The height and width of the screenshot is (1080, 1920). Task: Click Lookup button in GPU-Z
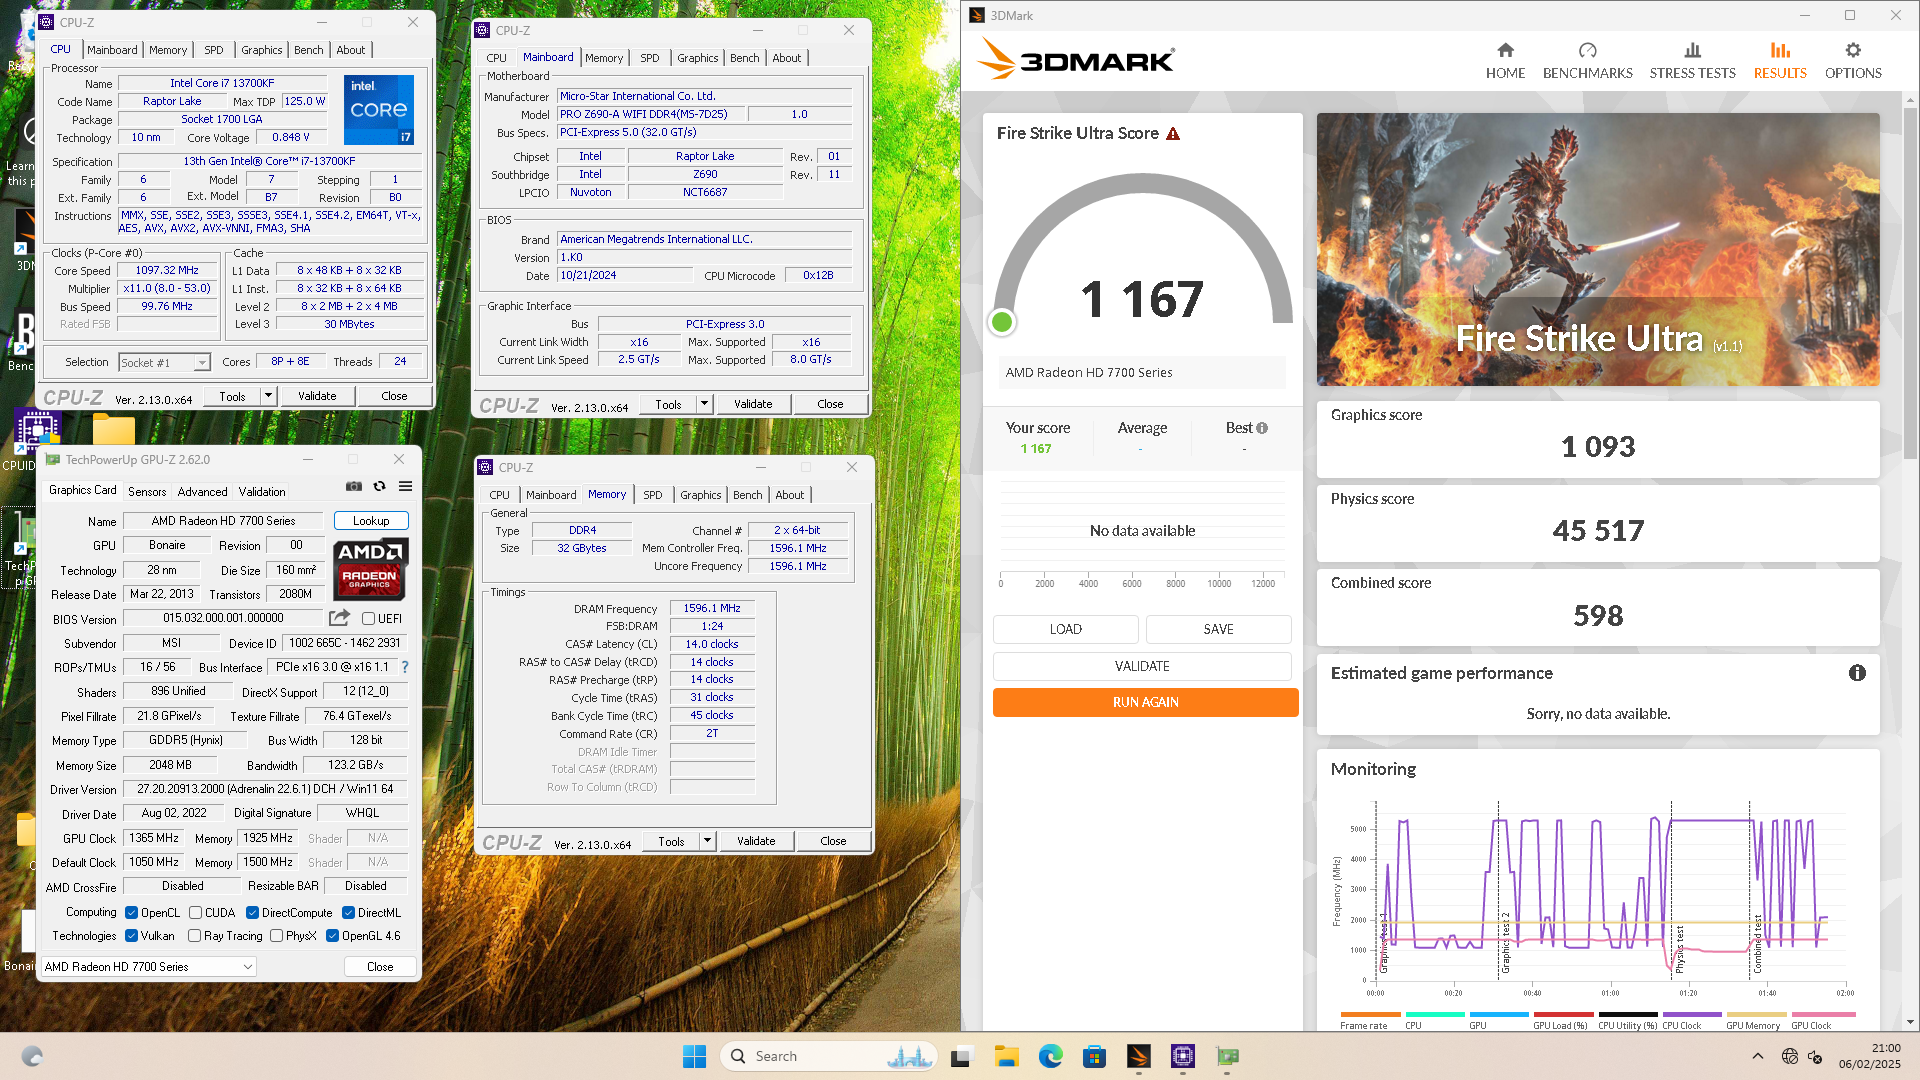click(371, 521)
